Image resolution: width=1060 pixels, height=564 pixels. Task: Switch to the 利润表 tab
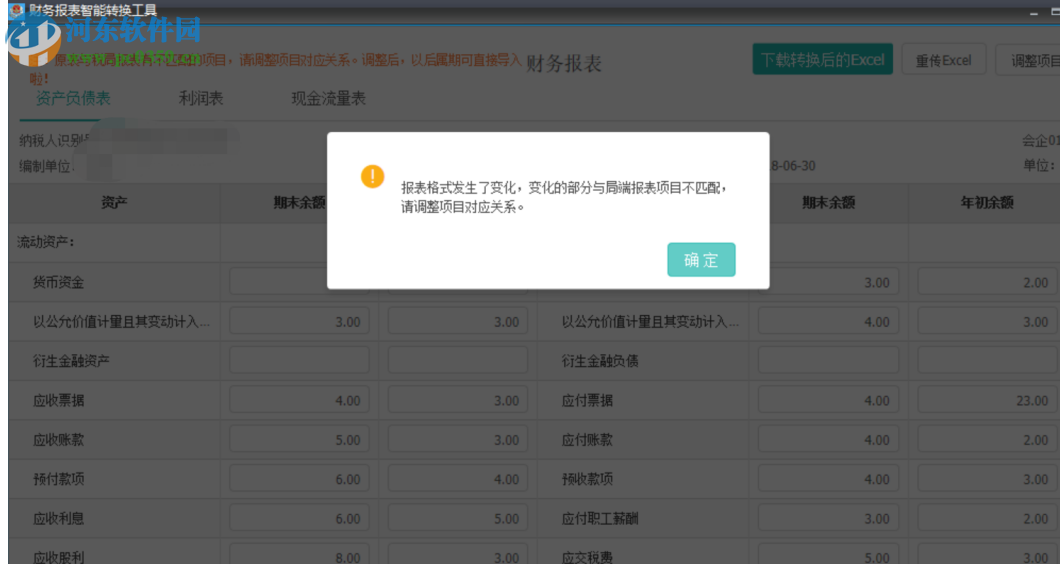201,98
